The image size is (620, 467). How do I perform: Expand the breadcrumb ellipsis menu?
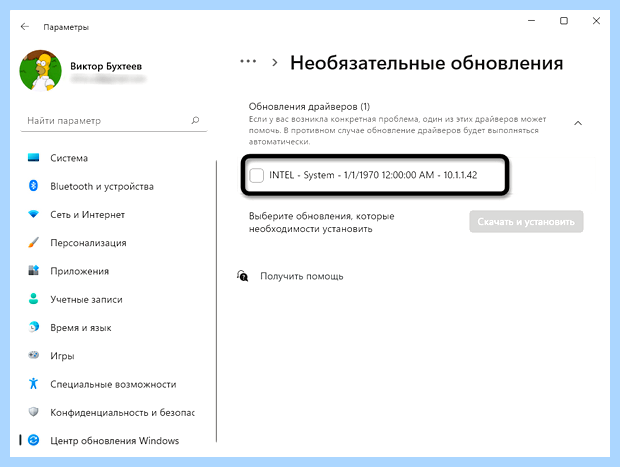tap(248, 62)
